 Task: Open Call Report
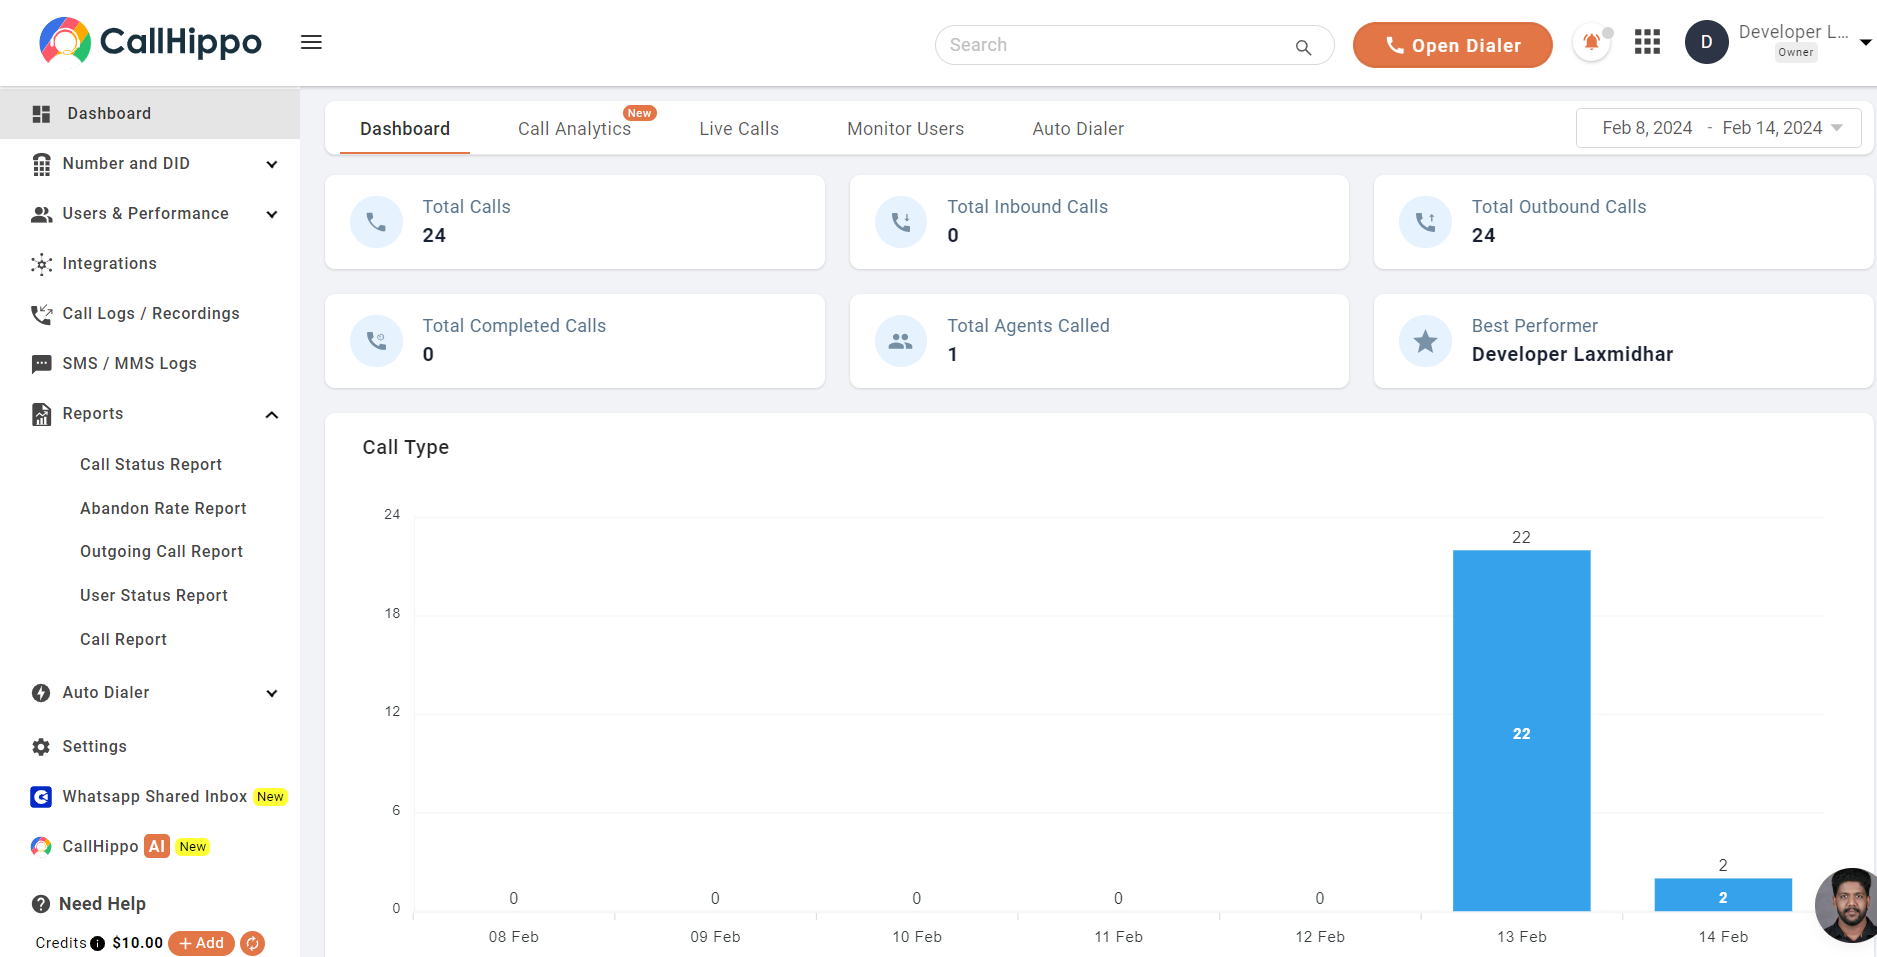123,640
